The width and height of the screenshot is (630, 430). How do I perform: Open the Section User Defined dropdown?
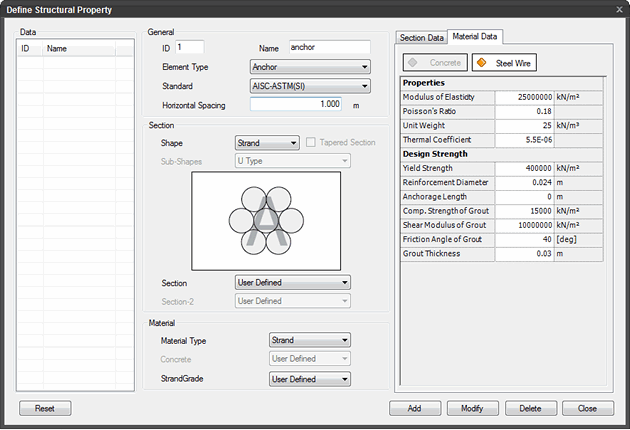292,283
